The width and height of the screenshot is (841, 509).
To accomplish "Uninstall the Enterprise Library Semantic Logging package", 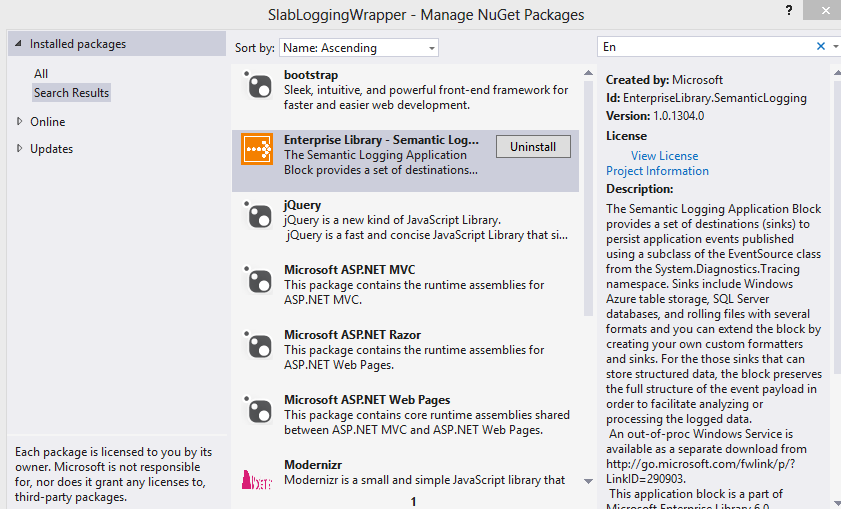I will pos(533,147).
